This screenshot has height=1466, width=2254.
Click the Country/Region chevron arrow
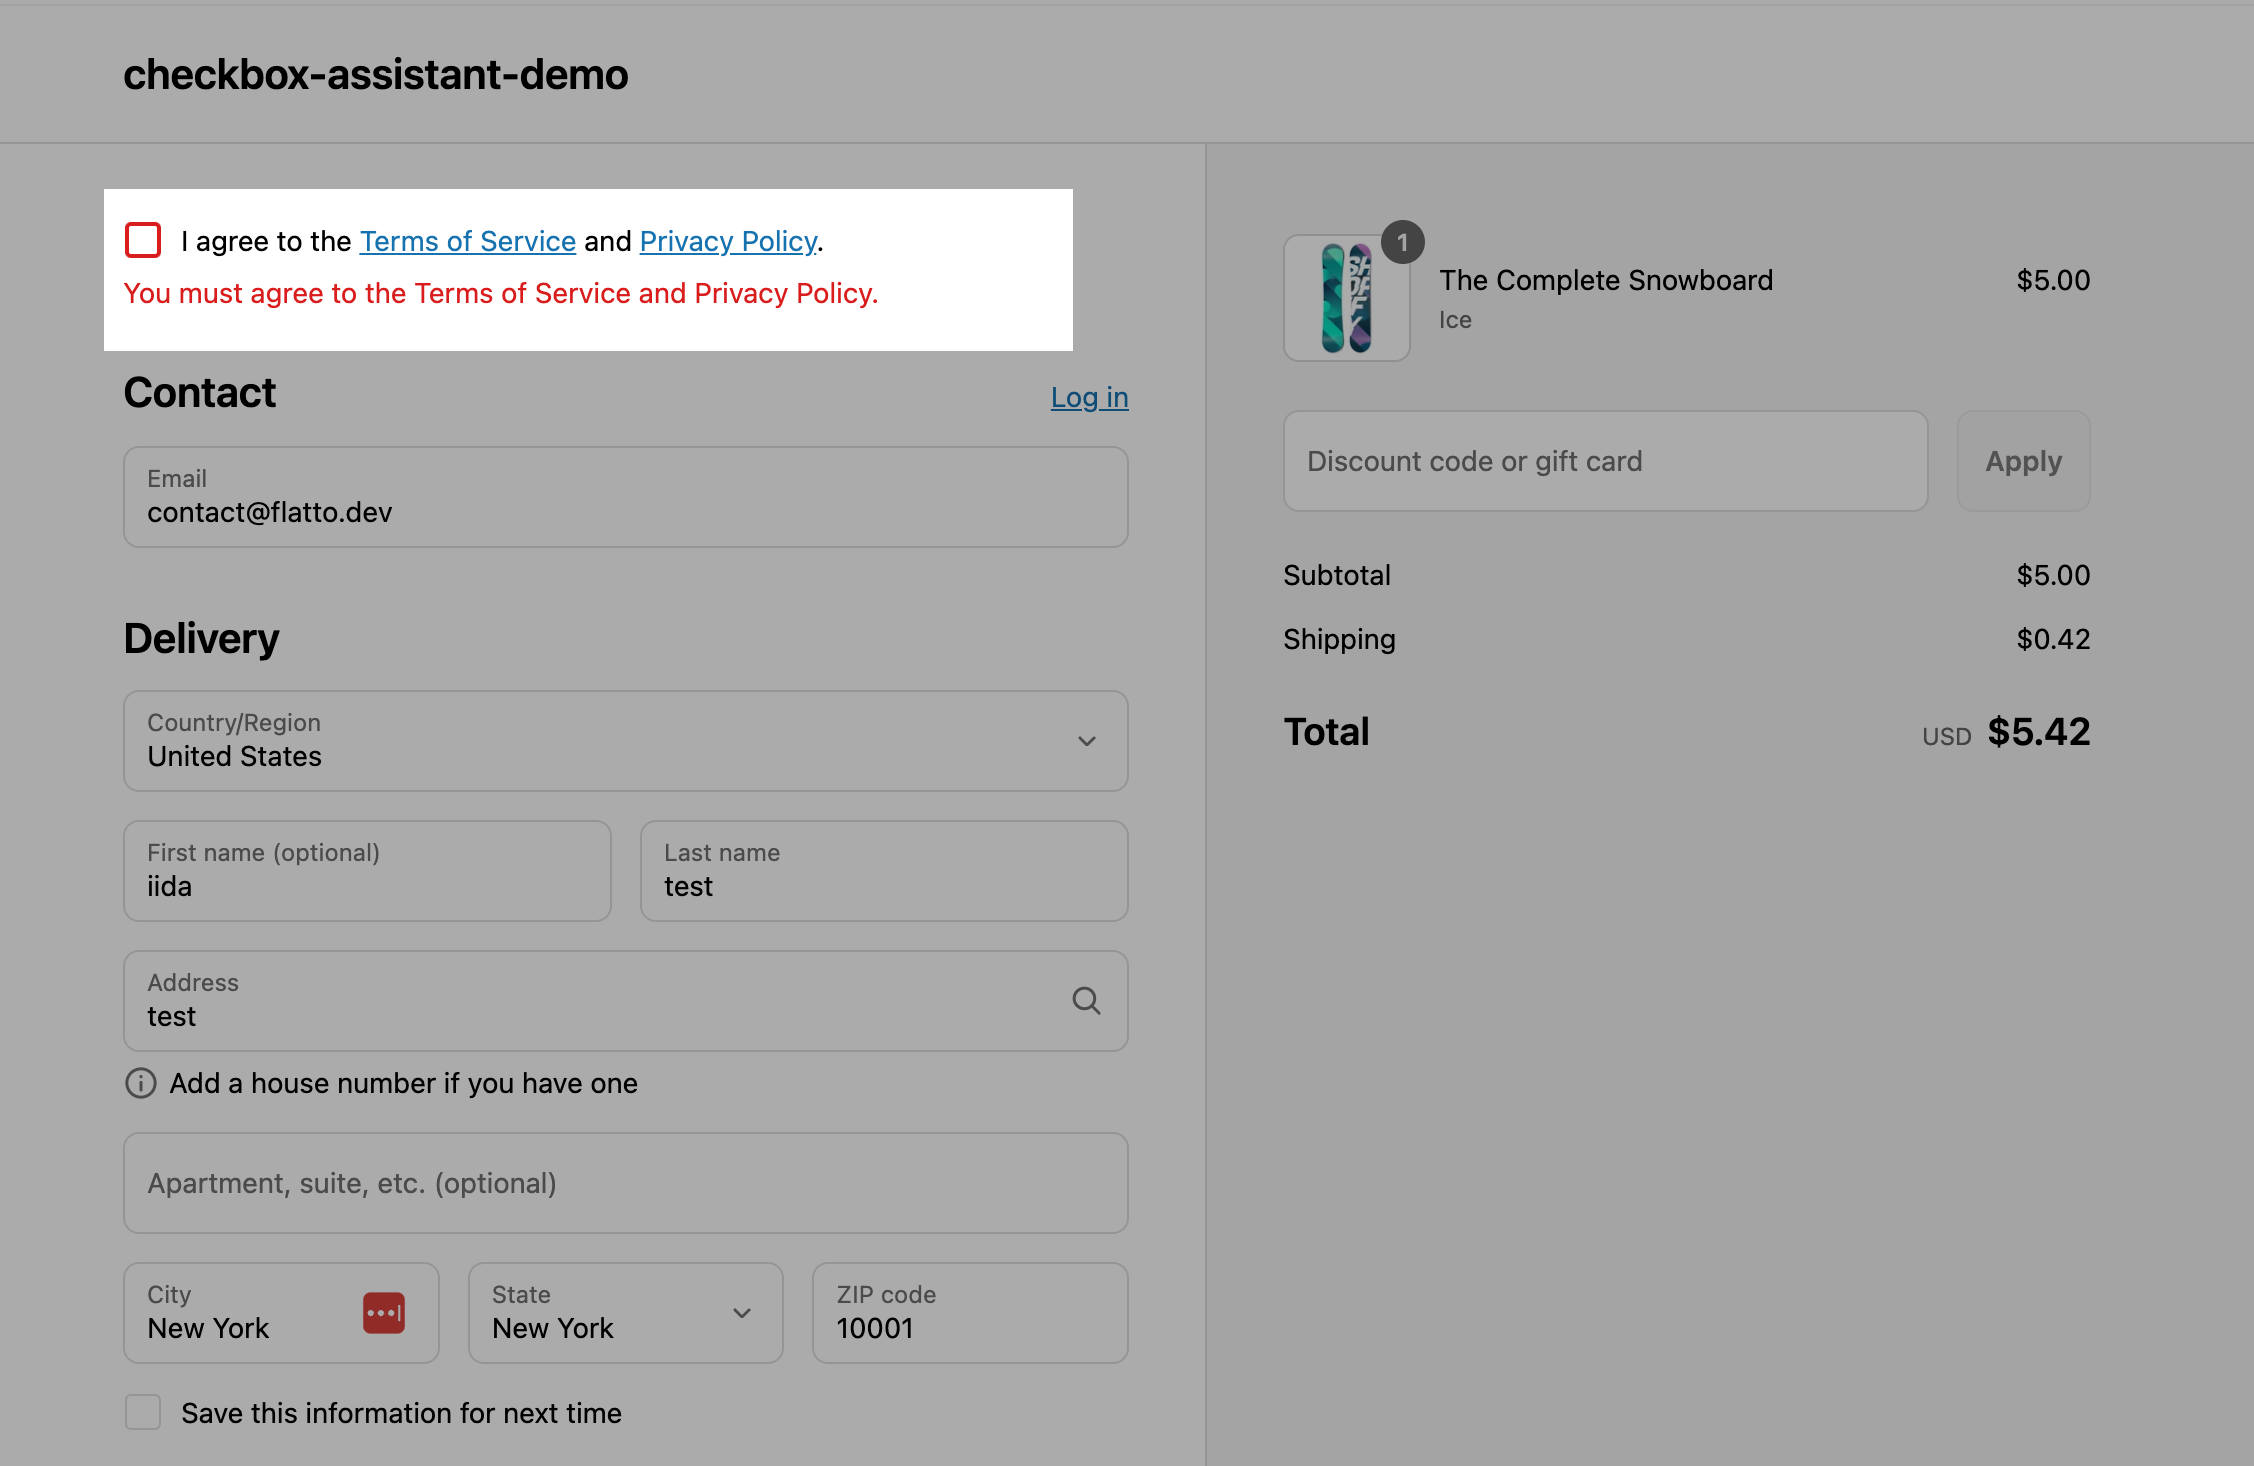pos(1087,741)
